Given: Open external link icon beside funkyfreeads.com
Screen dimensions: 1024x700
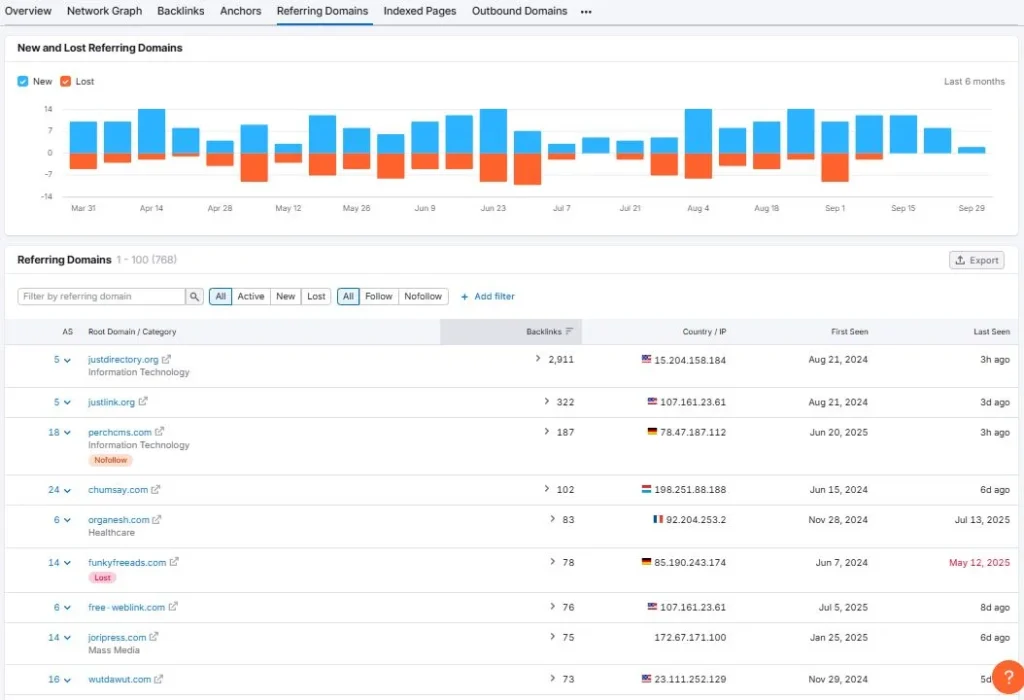Looking at the screenshot, I should [x=174, y=562].
